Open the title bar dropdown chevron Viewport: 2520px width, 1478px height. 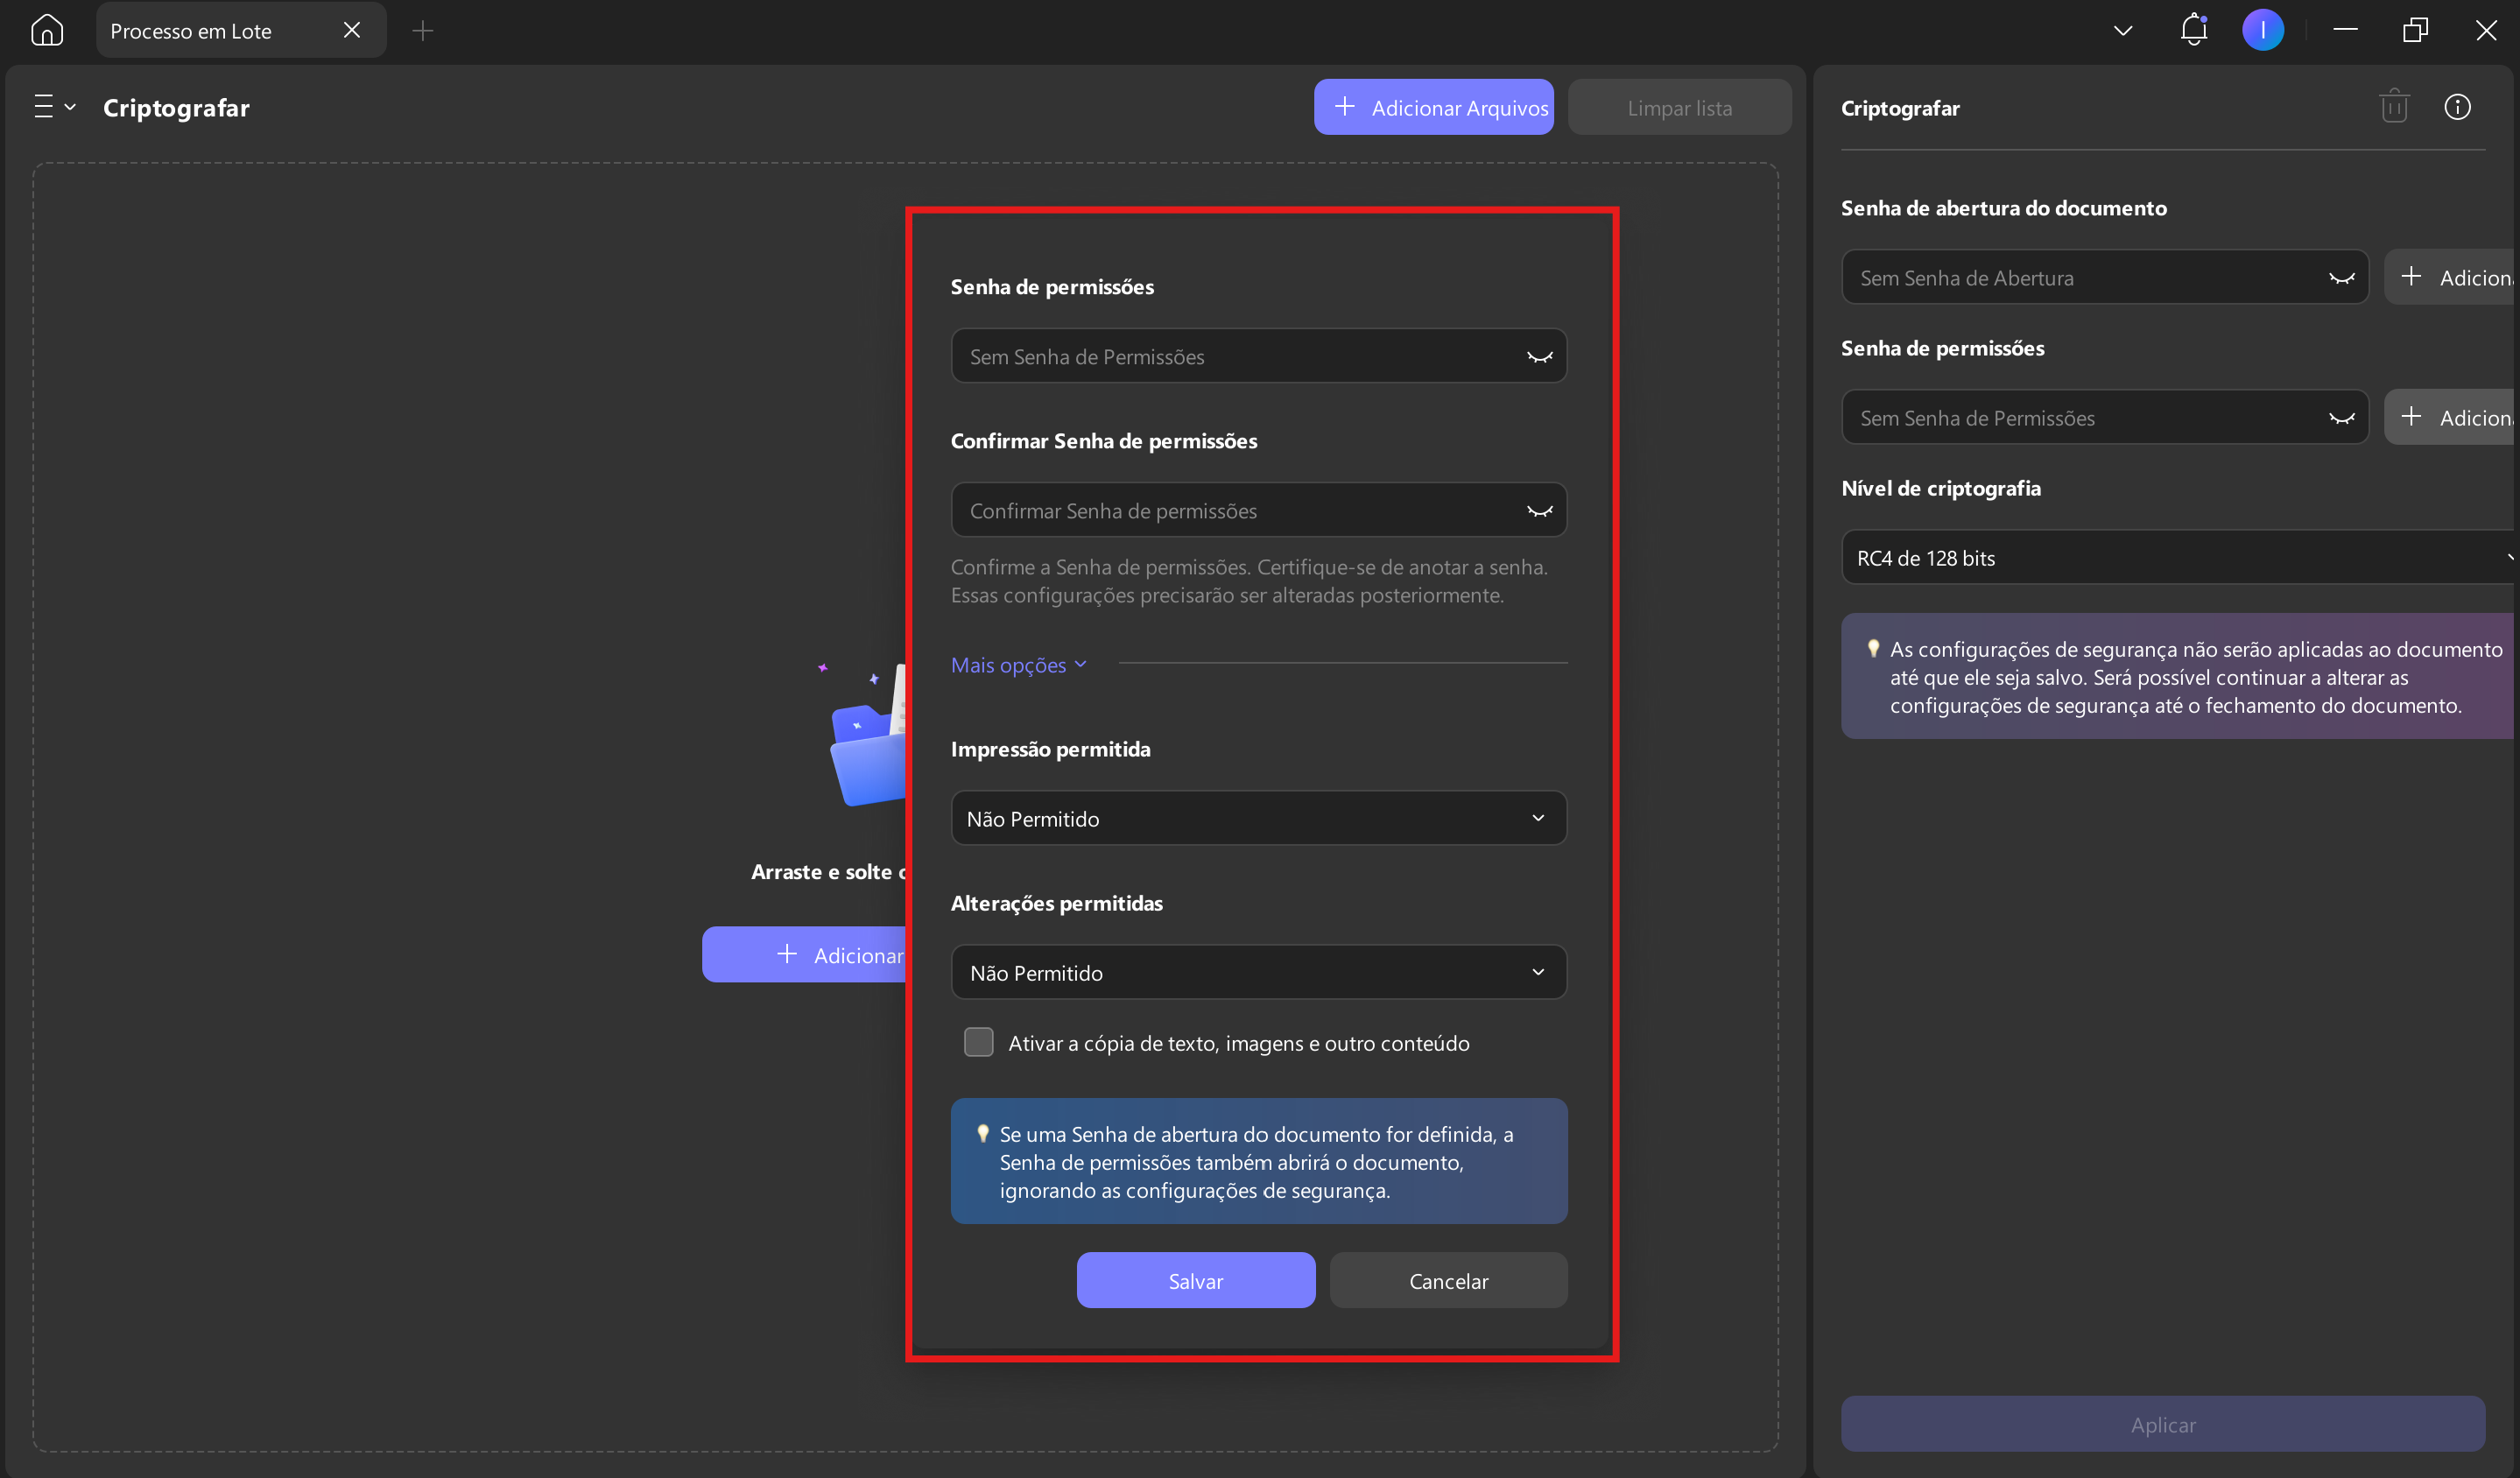[x=2122, y=31]
